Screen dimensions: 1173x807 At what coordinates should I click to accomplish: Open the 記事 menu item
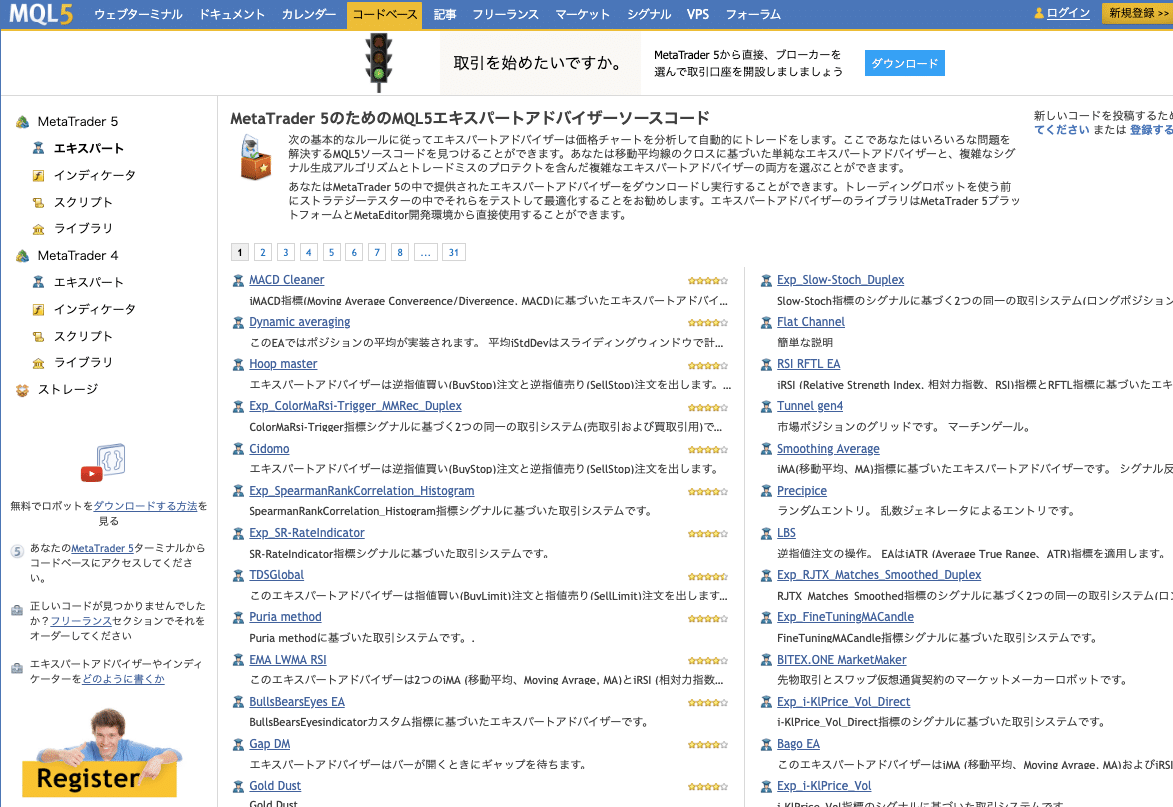(x=445, y=14)
